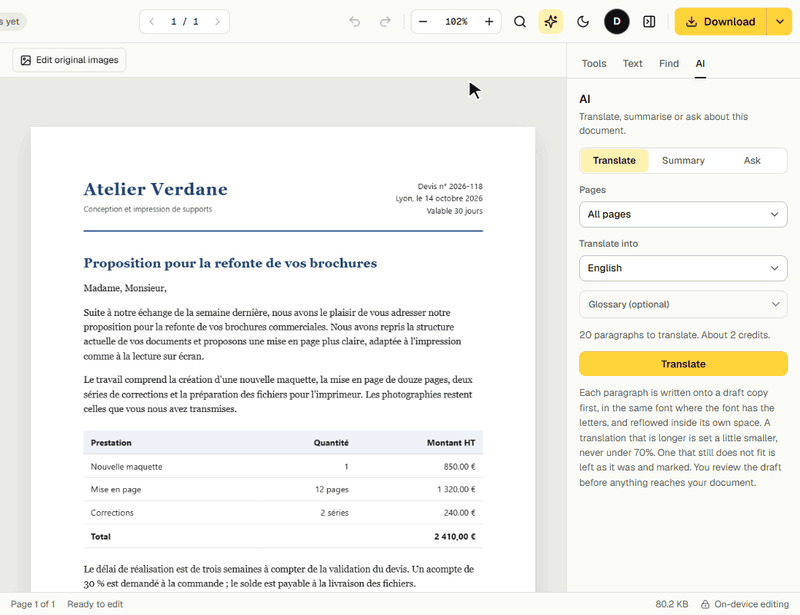Click the 102% zoom value

click(456, 21)
